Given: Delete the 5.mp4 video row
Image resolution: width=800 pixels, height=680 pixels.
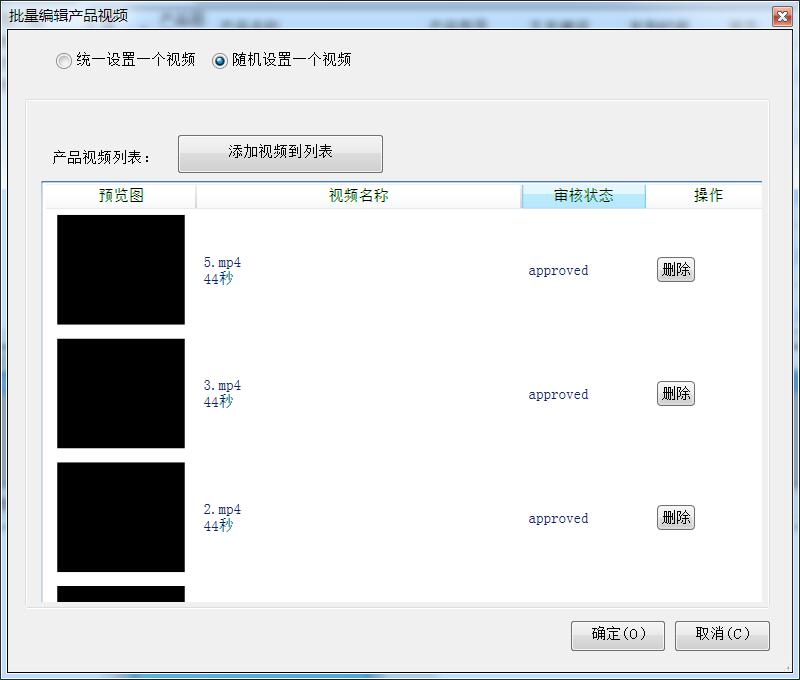Looking at the screenshot, I should [x=676, y=269].
